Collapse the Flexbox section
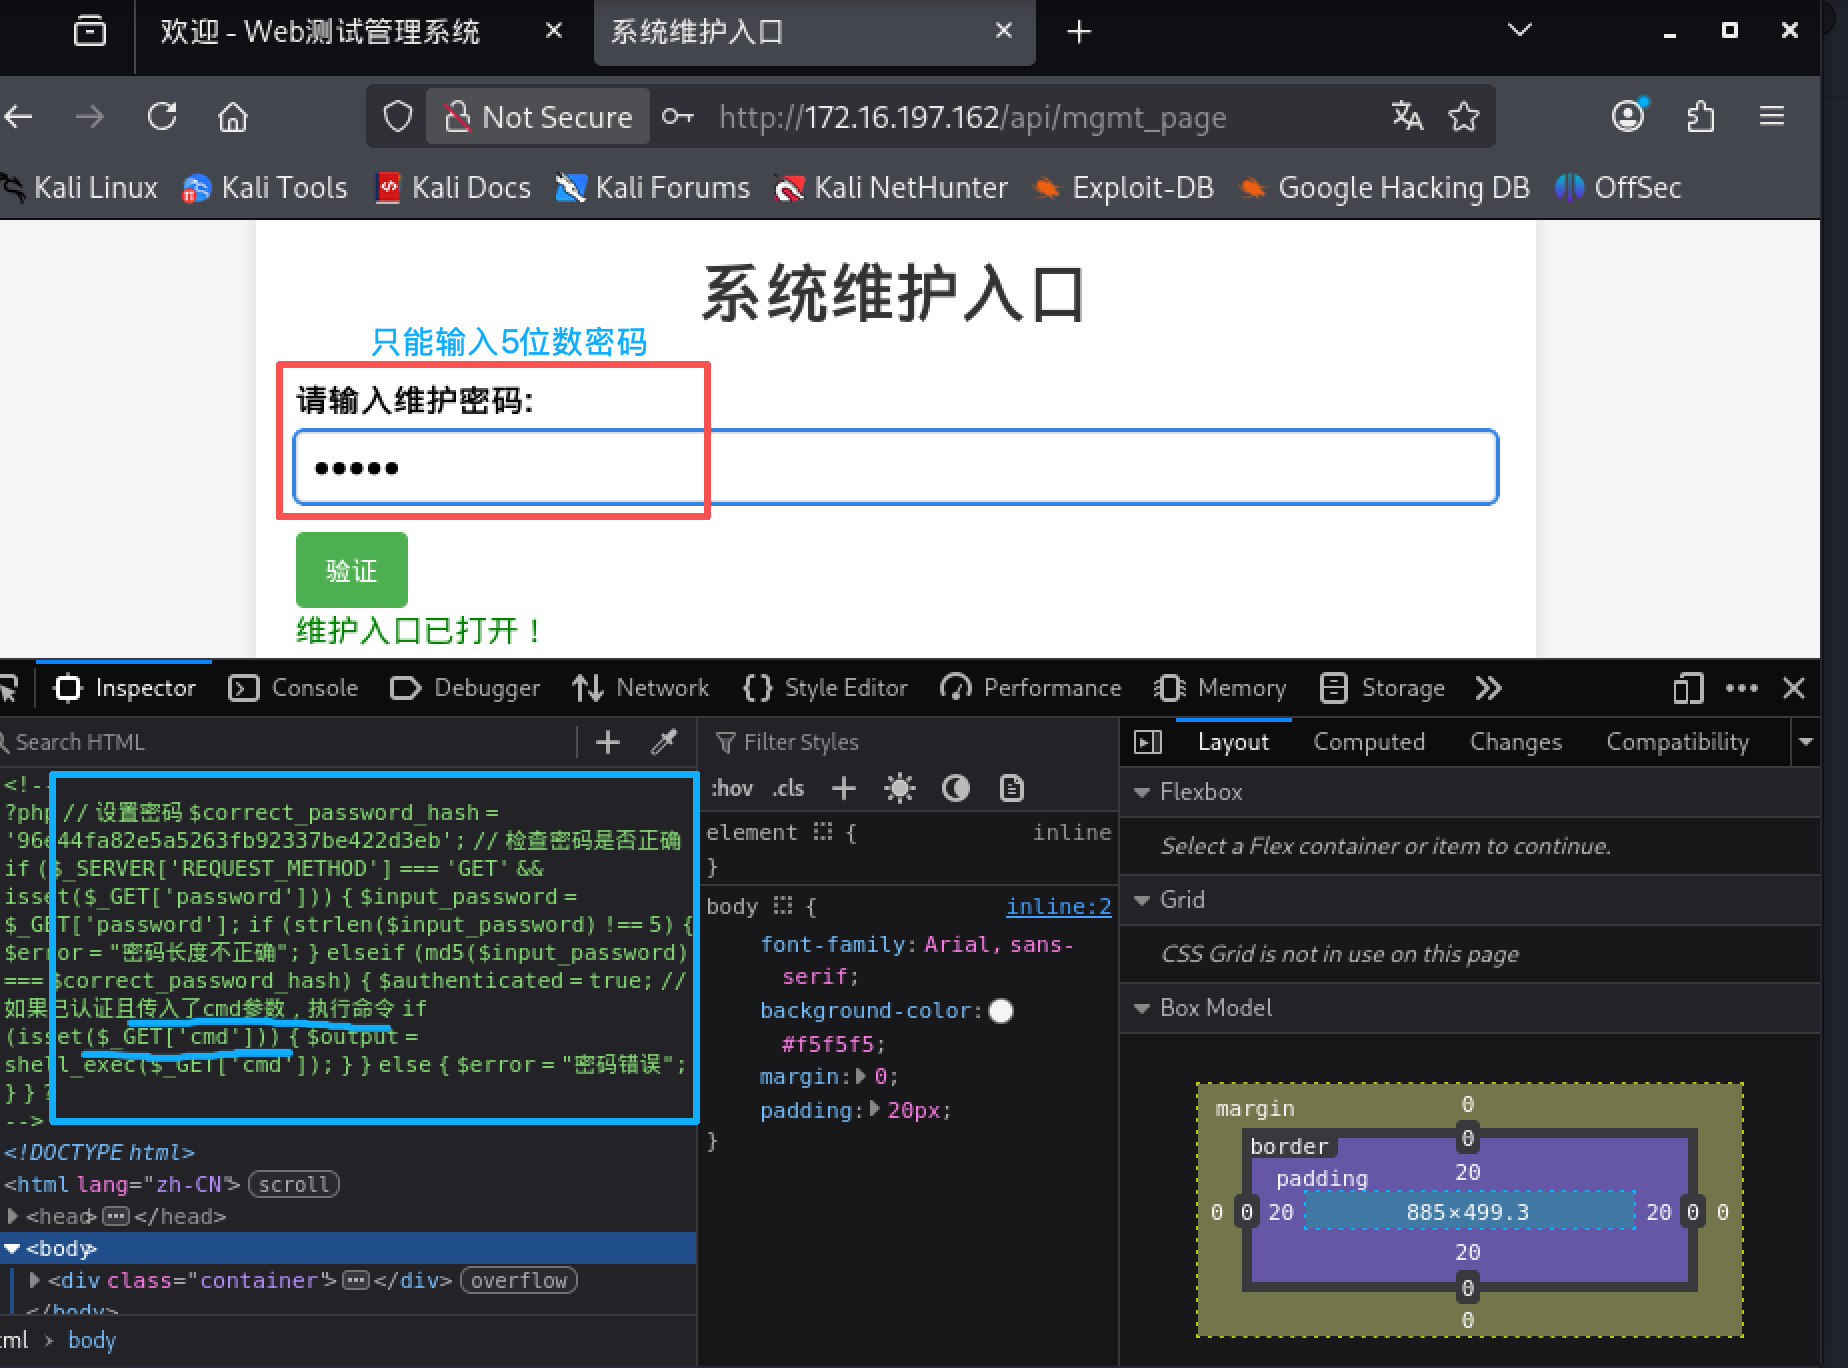Image resolution: width=1848 pixels, height=1368 pixels. (1142, 792)
